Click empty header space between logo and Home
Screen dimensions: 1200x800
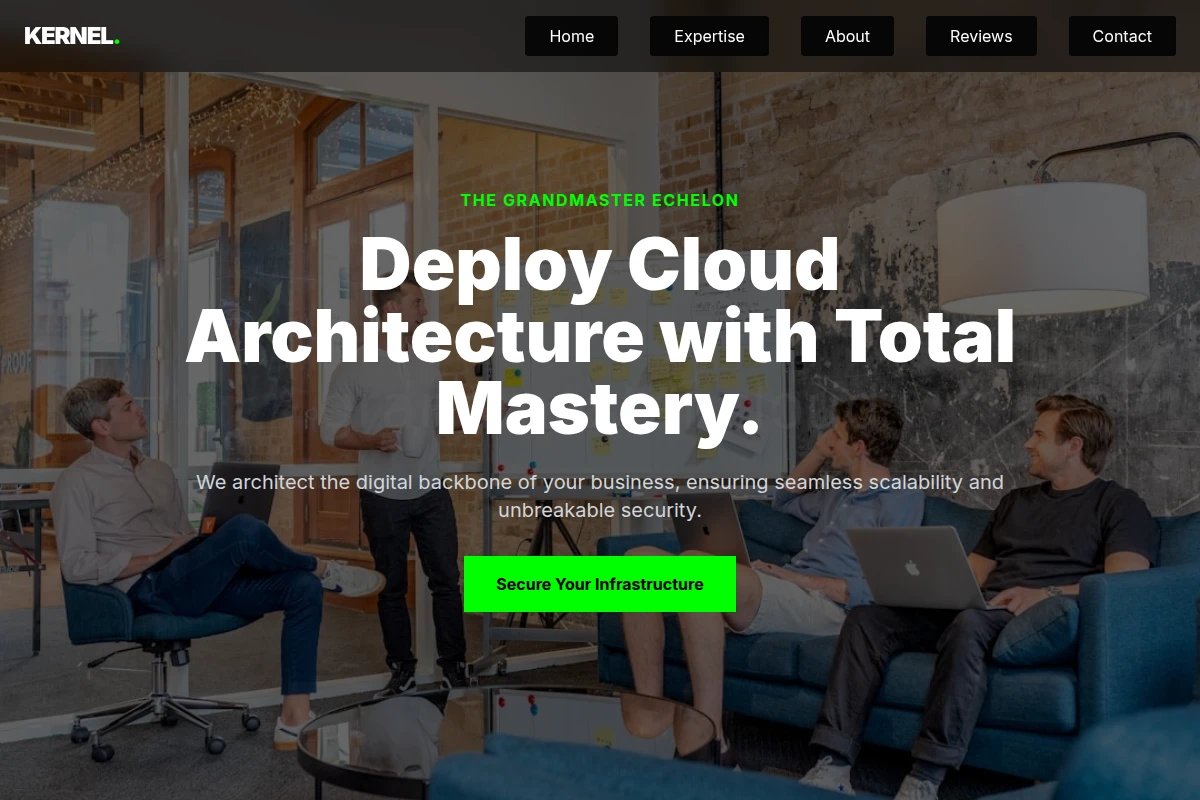coord(322,36)
